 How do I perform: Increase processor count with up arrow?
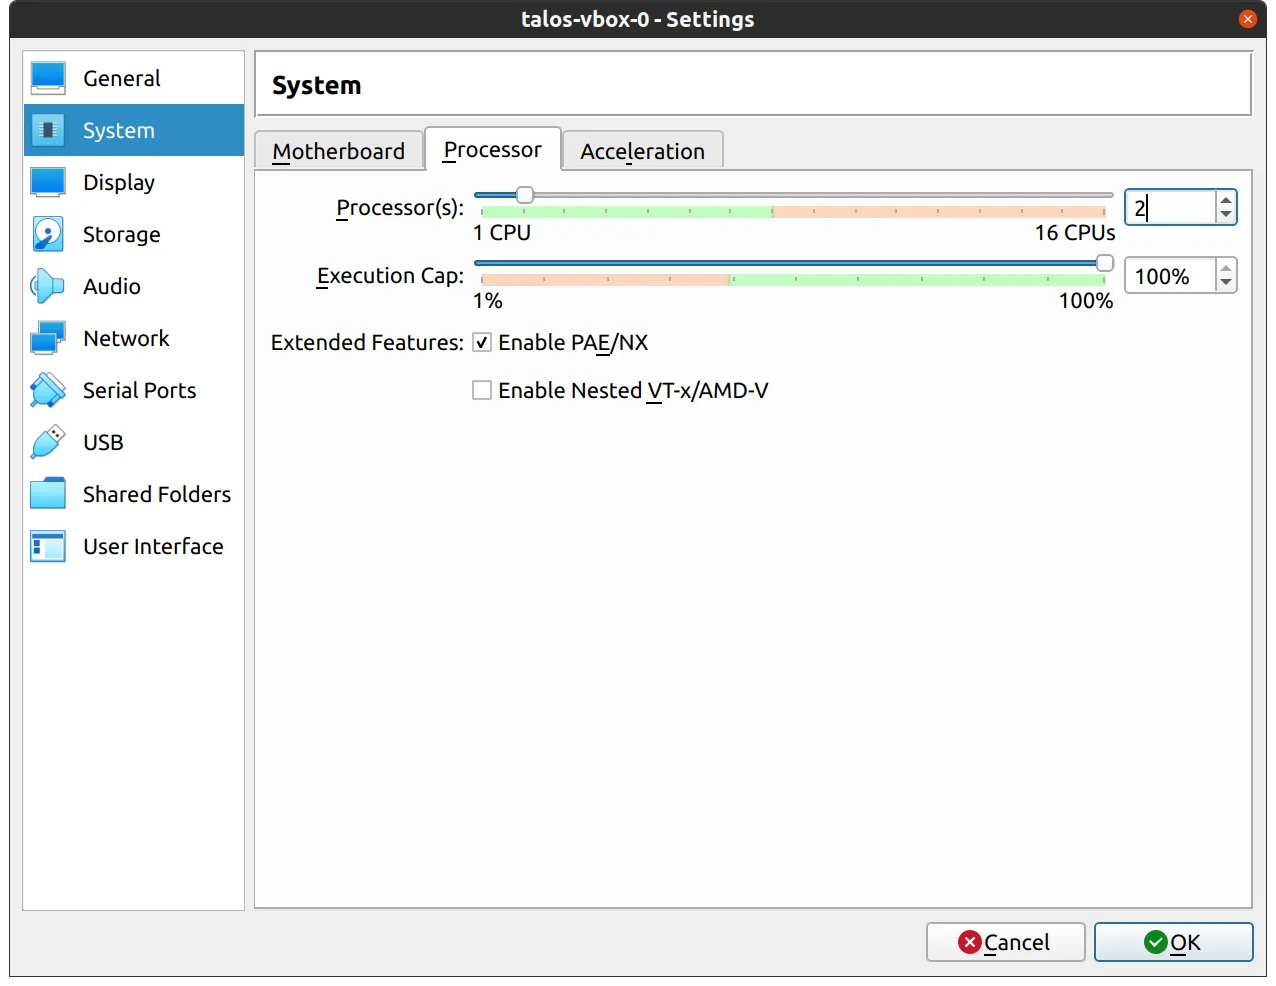point(1226,200)
